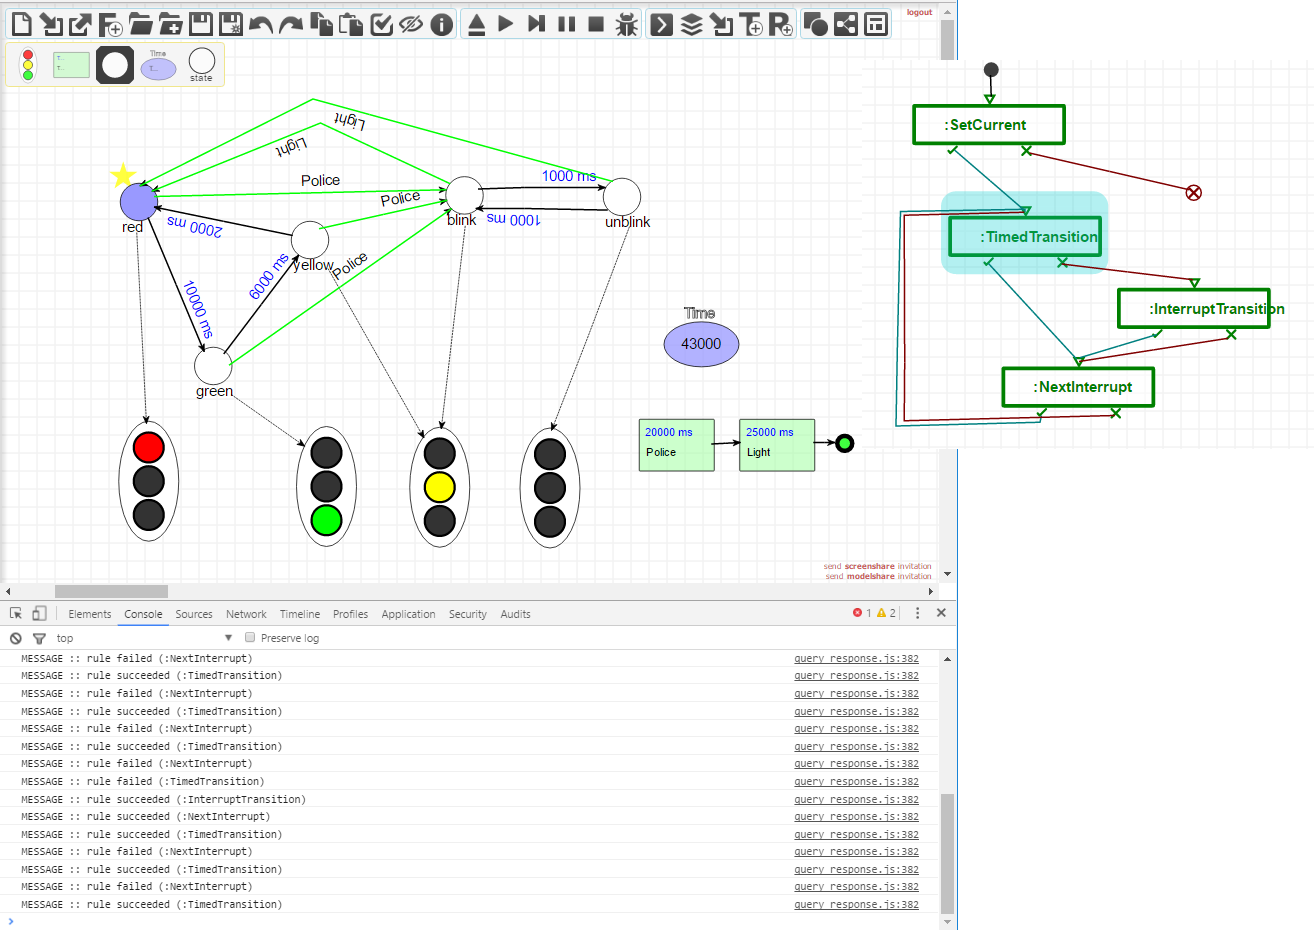
Task: Click the send screenshare invitation link
Action: coord(877,566)
